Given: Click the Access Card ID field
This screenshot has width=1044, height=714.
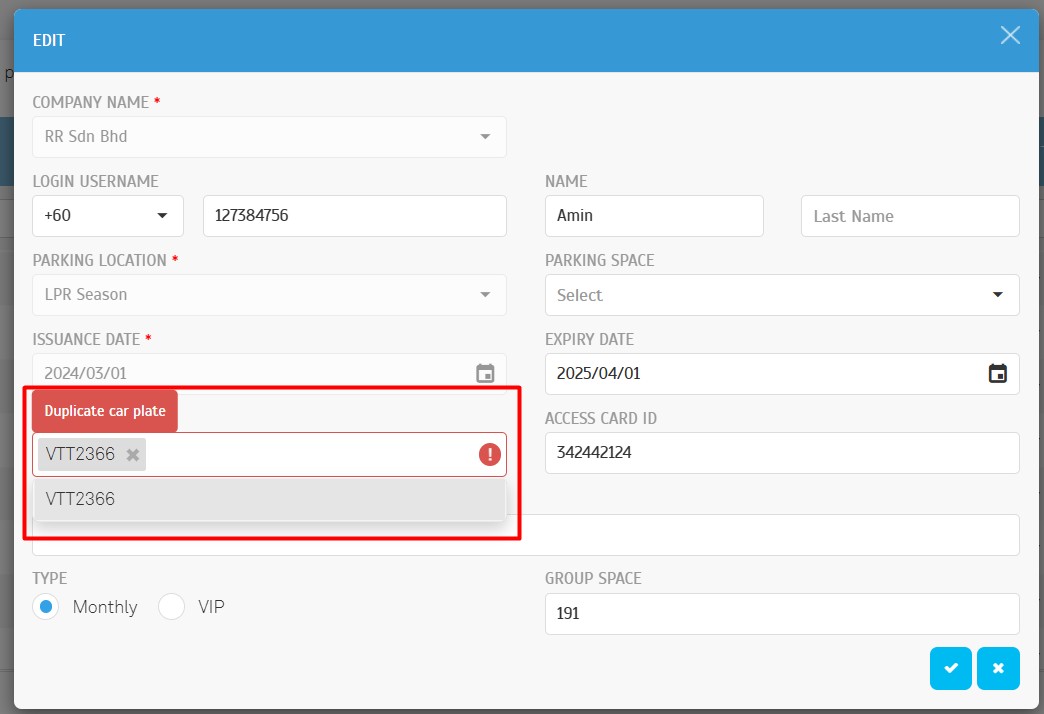Looking at the screenshot, I should tap(781, 453).
